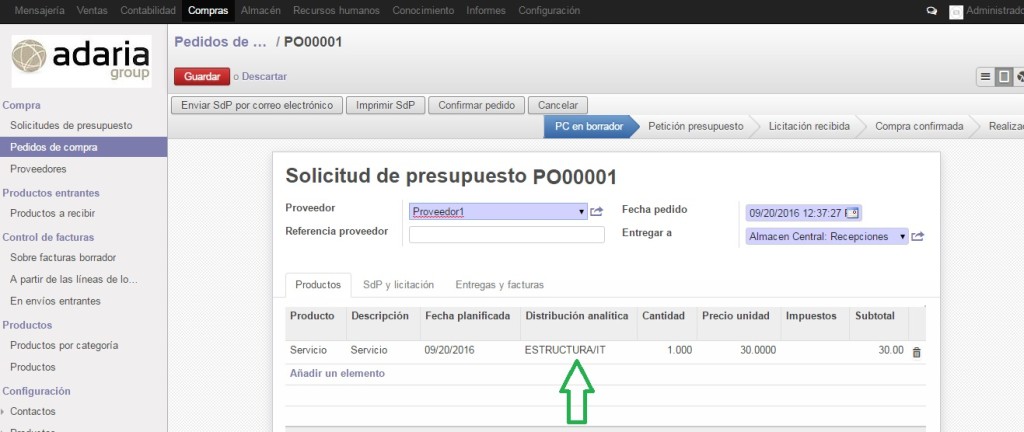This screenshot has width=1024, height=432.
Task: Open Productos a recibir in sidebar
Action: click(52, 213)
